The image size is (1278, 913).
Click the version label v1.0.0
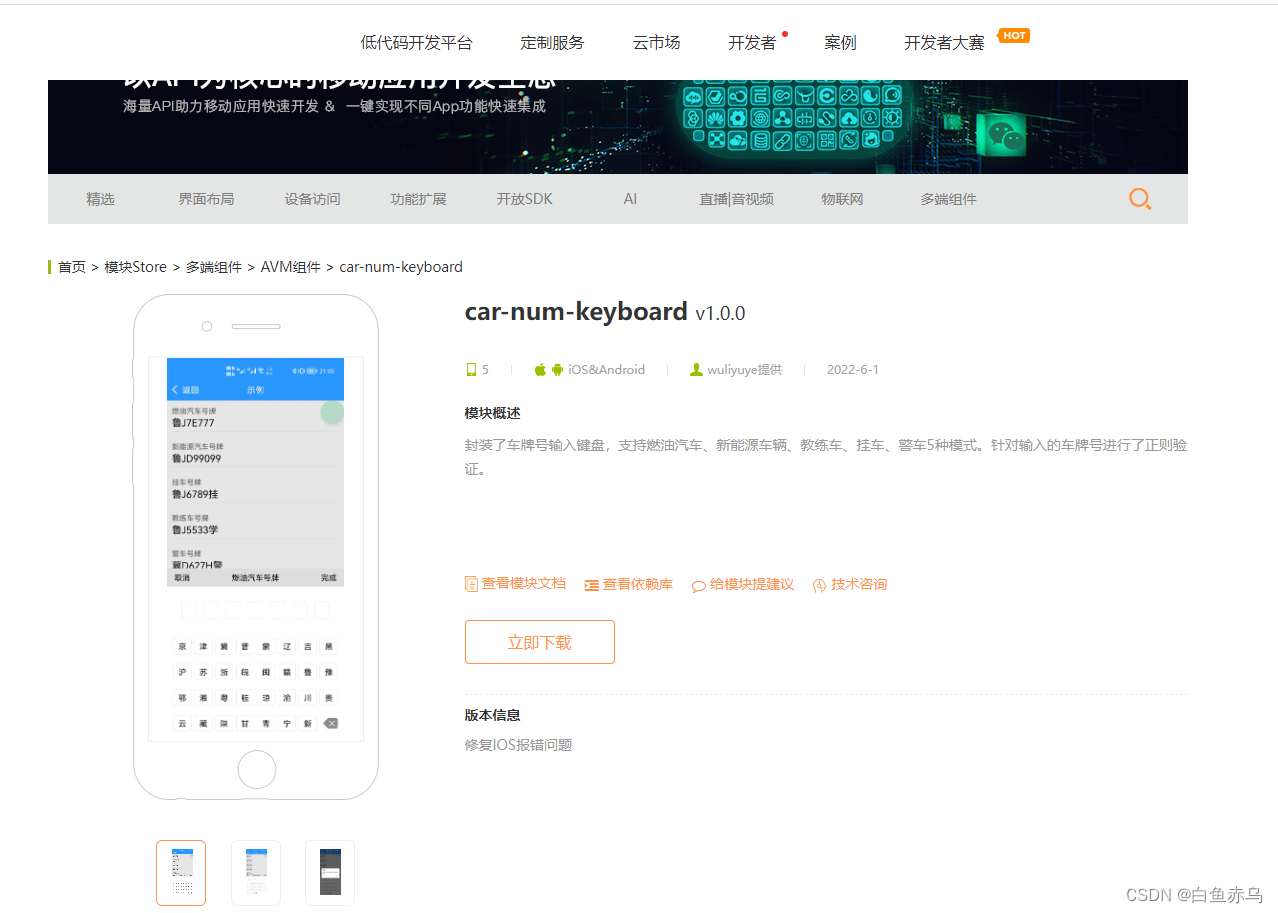(720, 313)
